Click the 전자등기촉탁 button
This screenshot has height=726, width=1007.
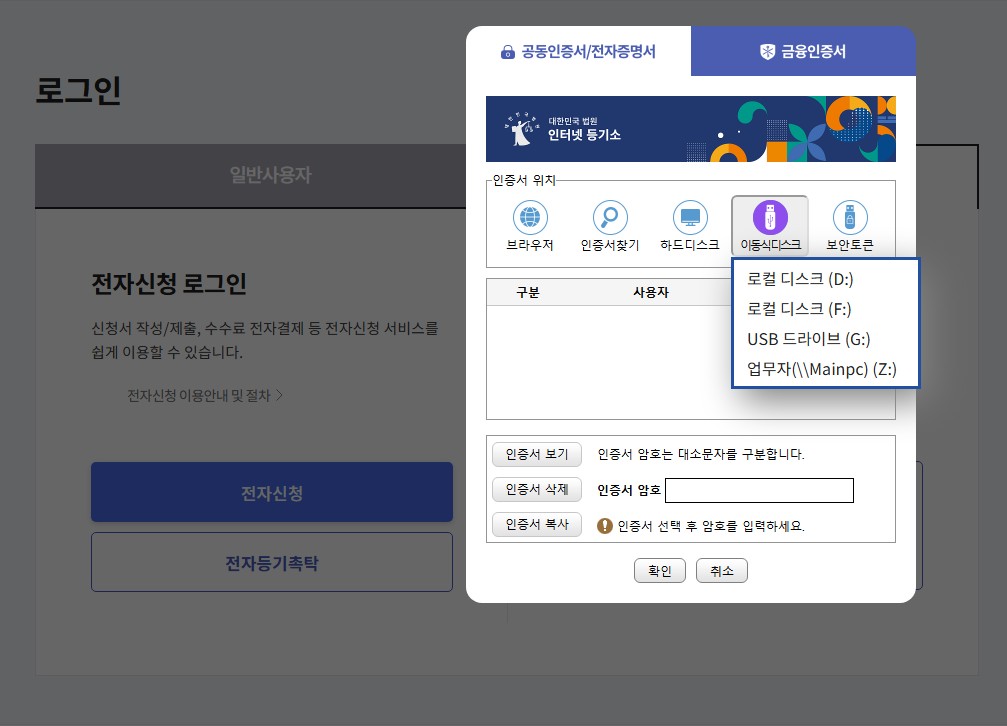tap(272, 562)
